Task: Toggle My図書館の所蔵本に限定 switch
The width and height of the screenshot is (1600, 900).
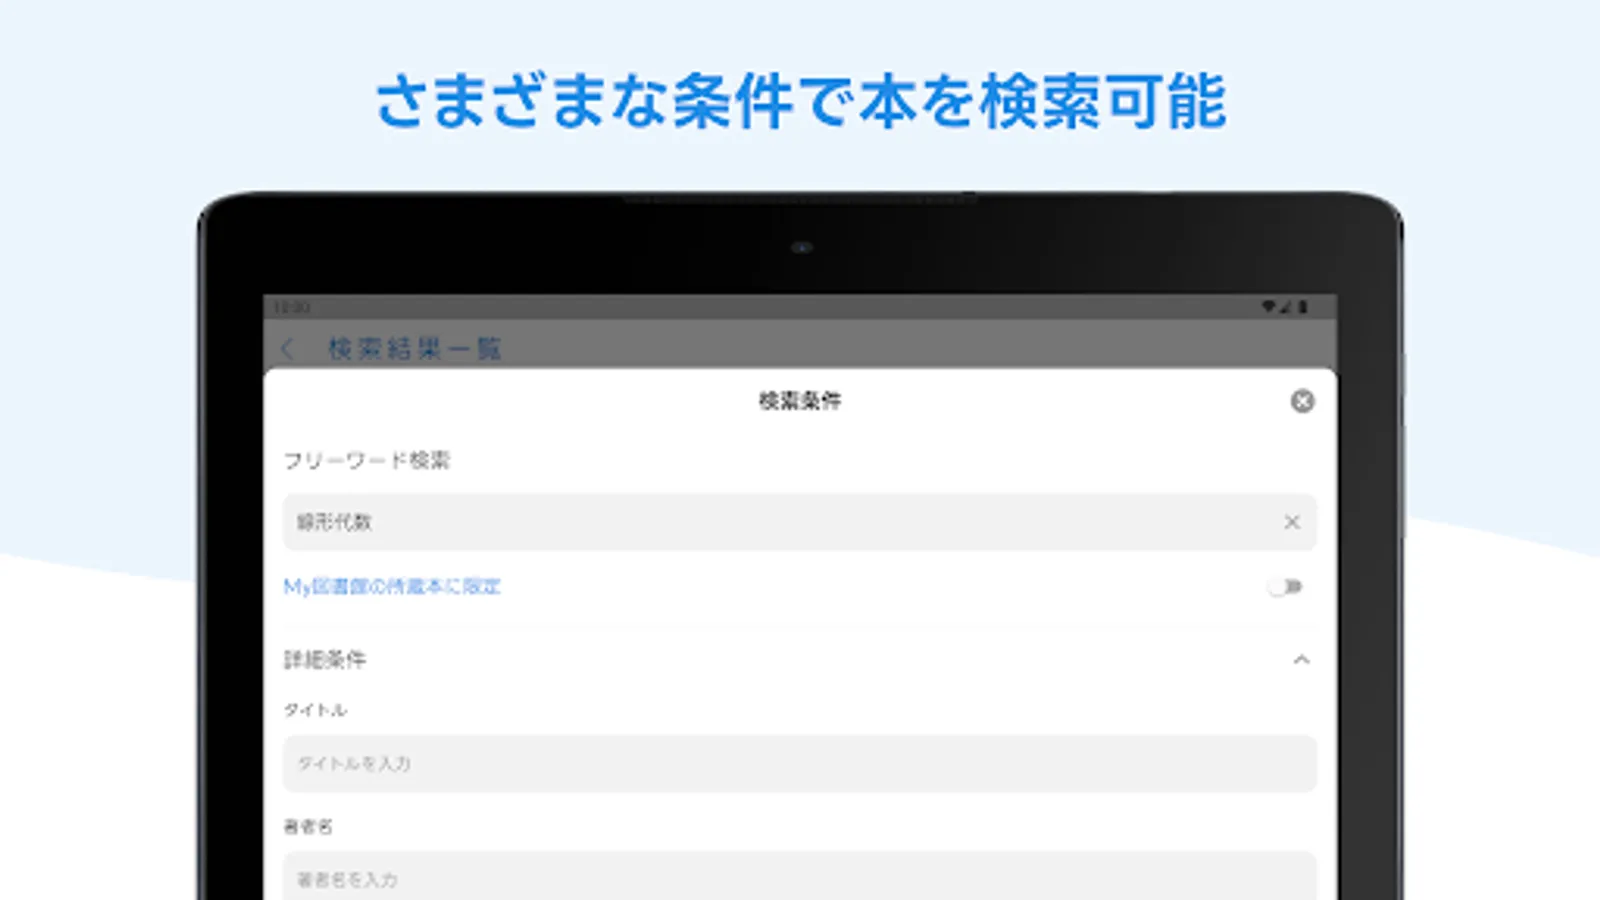Action: [x=1285, y=587]
